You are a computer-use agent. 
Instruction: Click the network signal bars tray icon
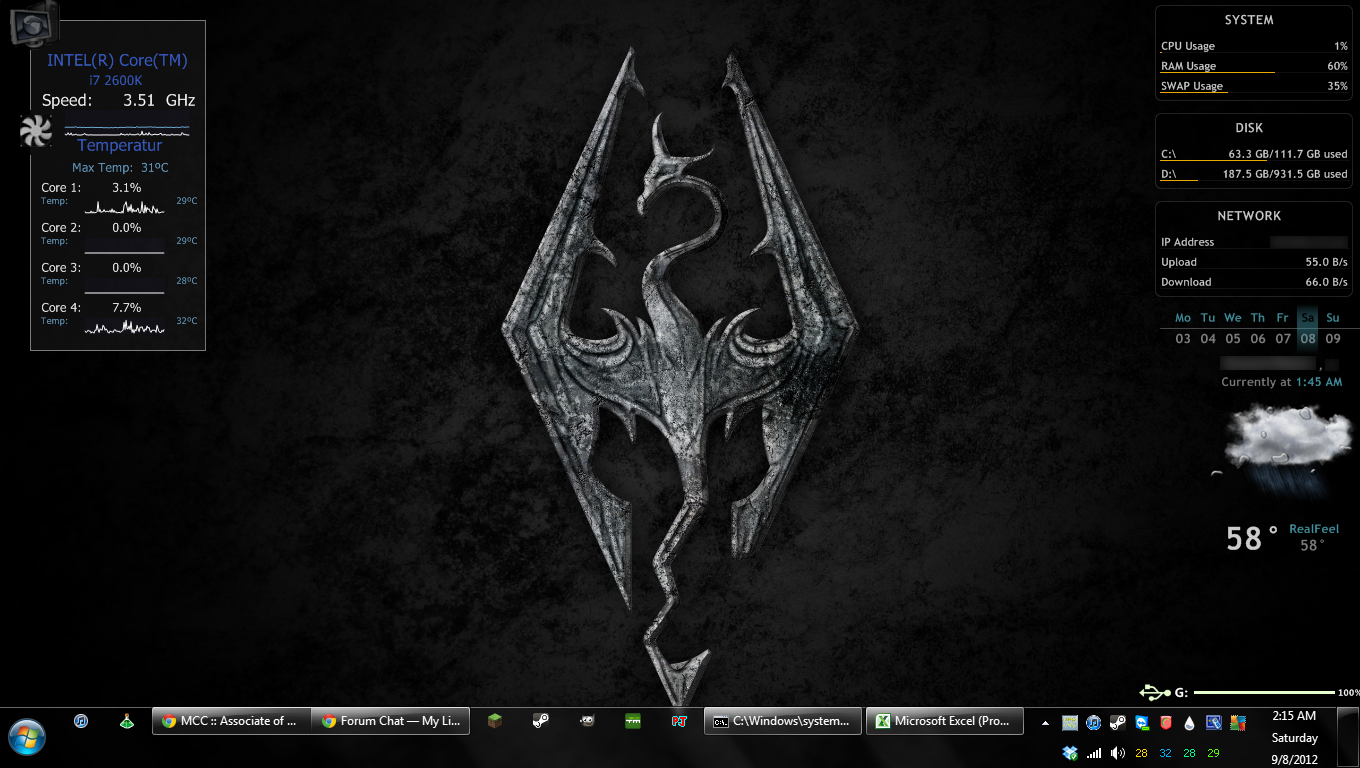(x=1094, y=753)
